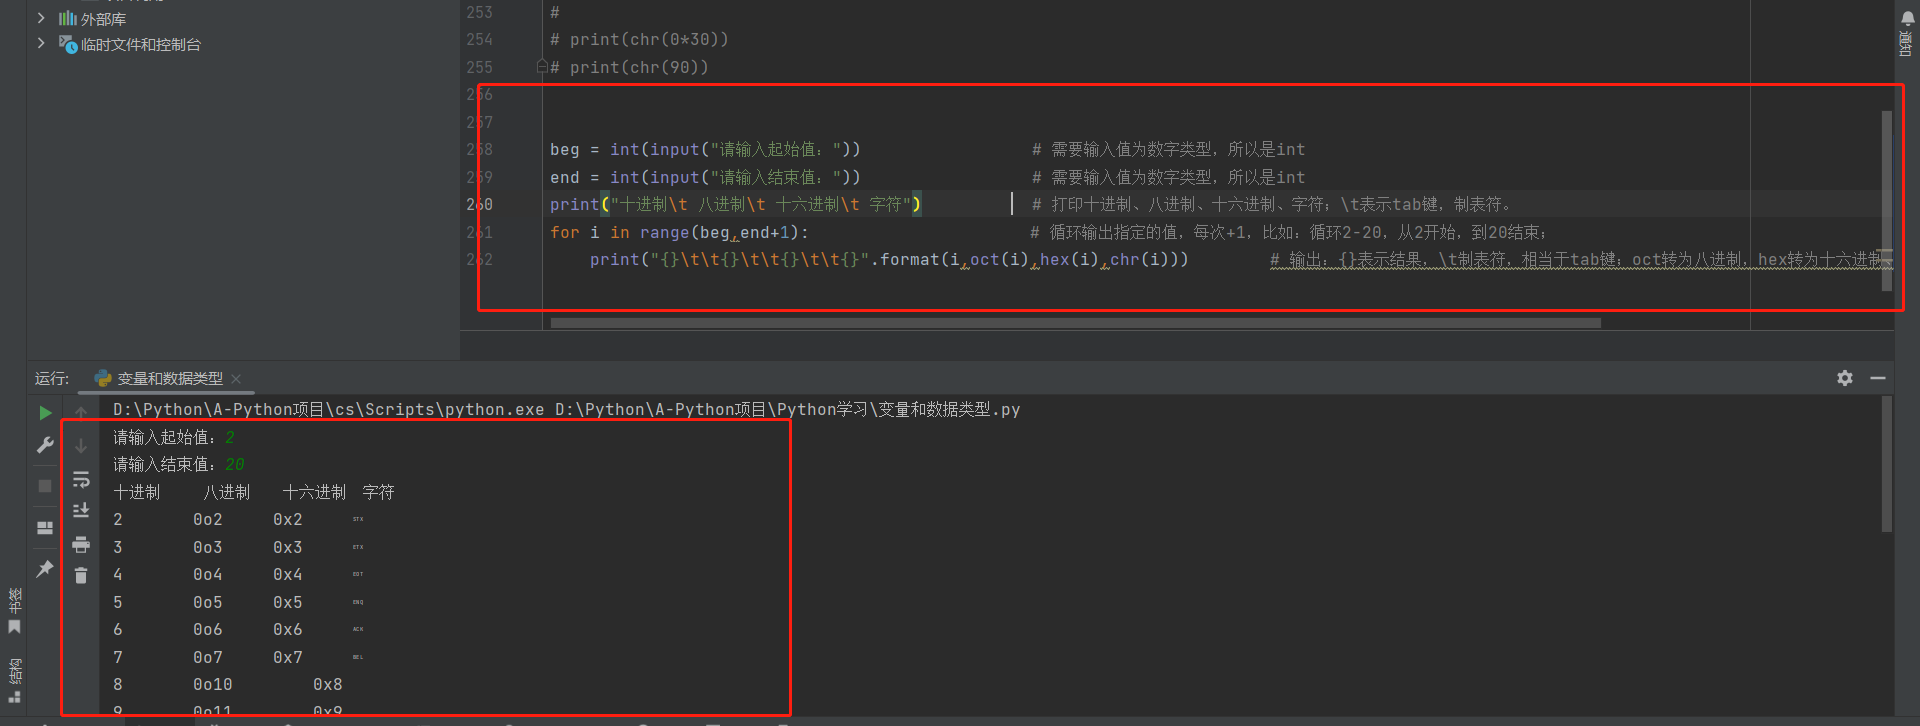The height and width of the screenshot is (726, 1920).
Task: Stop the running process with the square icon
Action: (x=45, y=486)
